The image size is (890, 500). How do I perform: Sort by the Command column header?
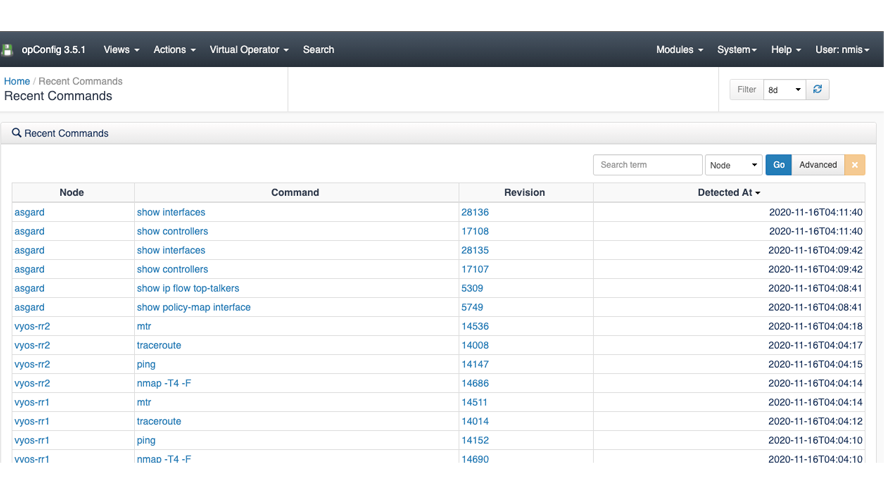[x=295, y=192]
